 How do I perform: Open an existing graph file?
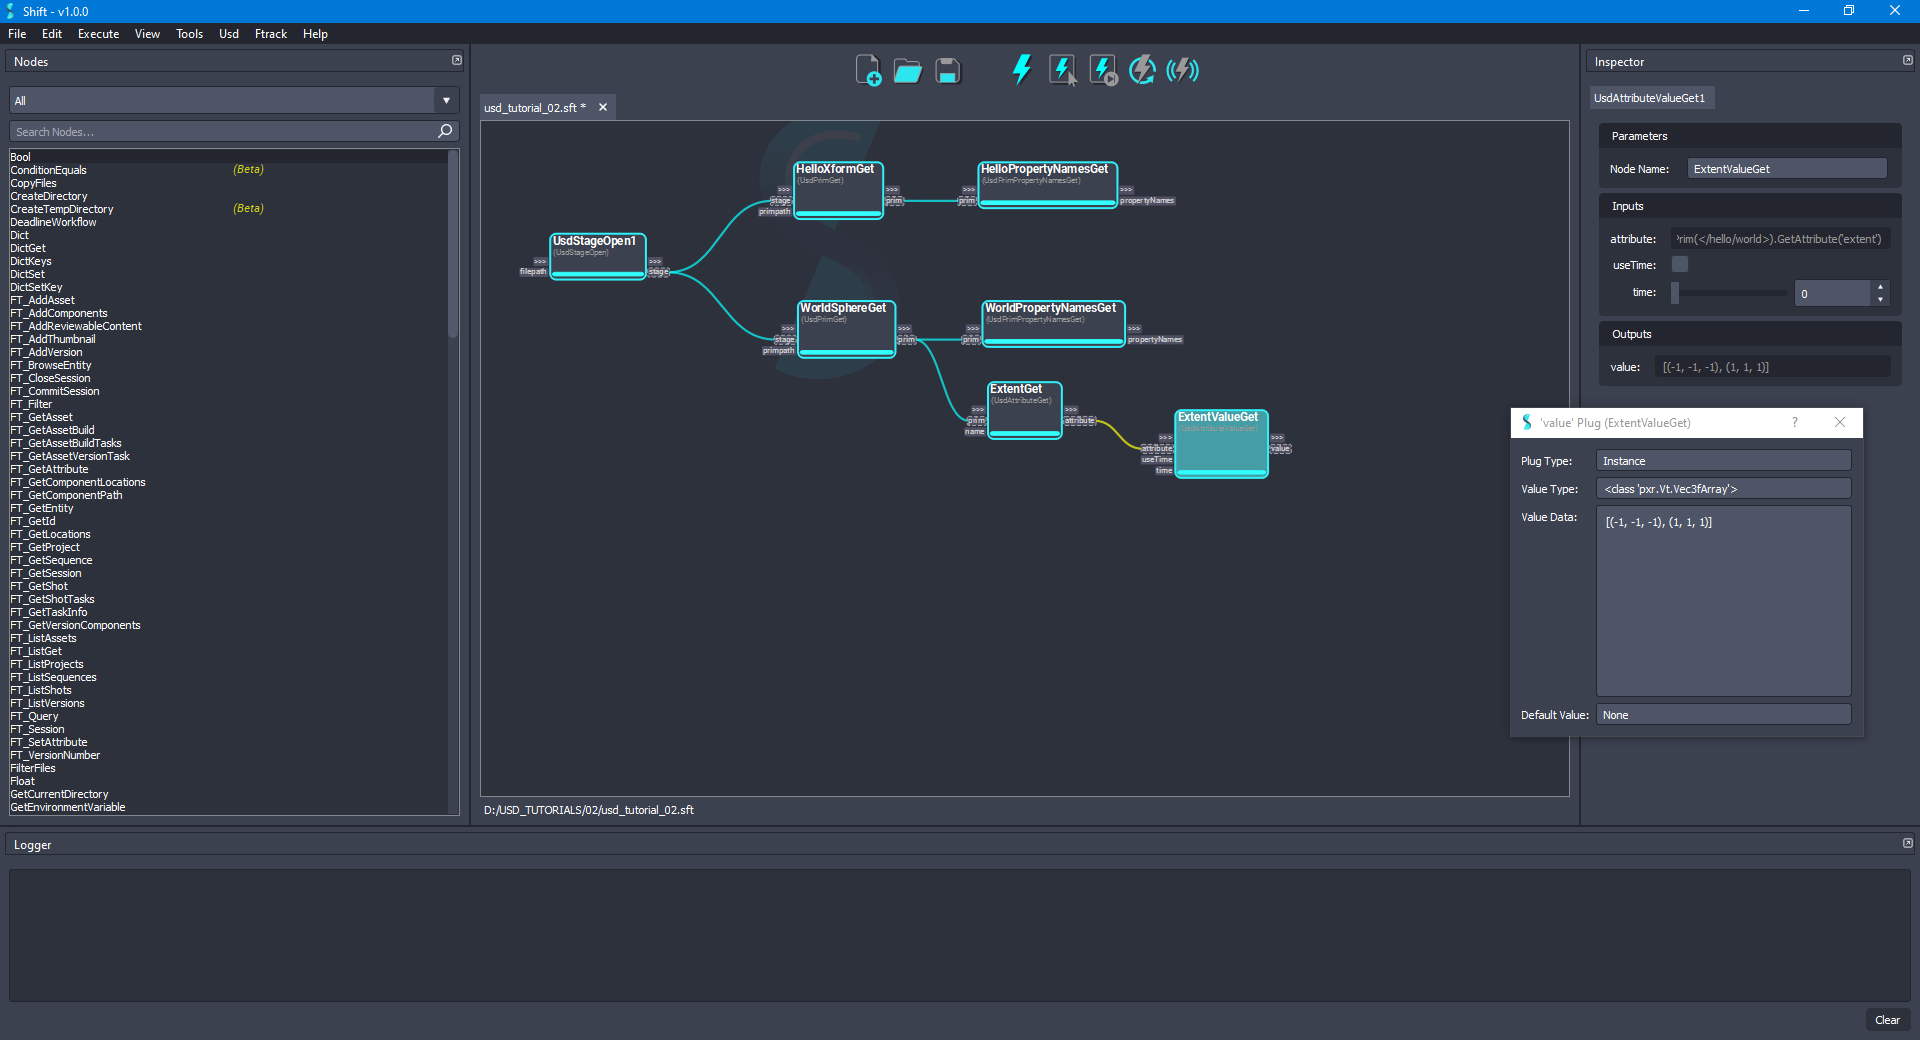(x=907, y=70)
